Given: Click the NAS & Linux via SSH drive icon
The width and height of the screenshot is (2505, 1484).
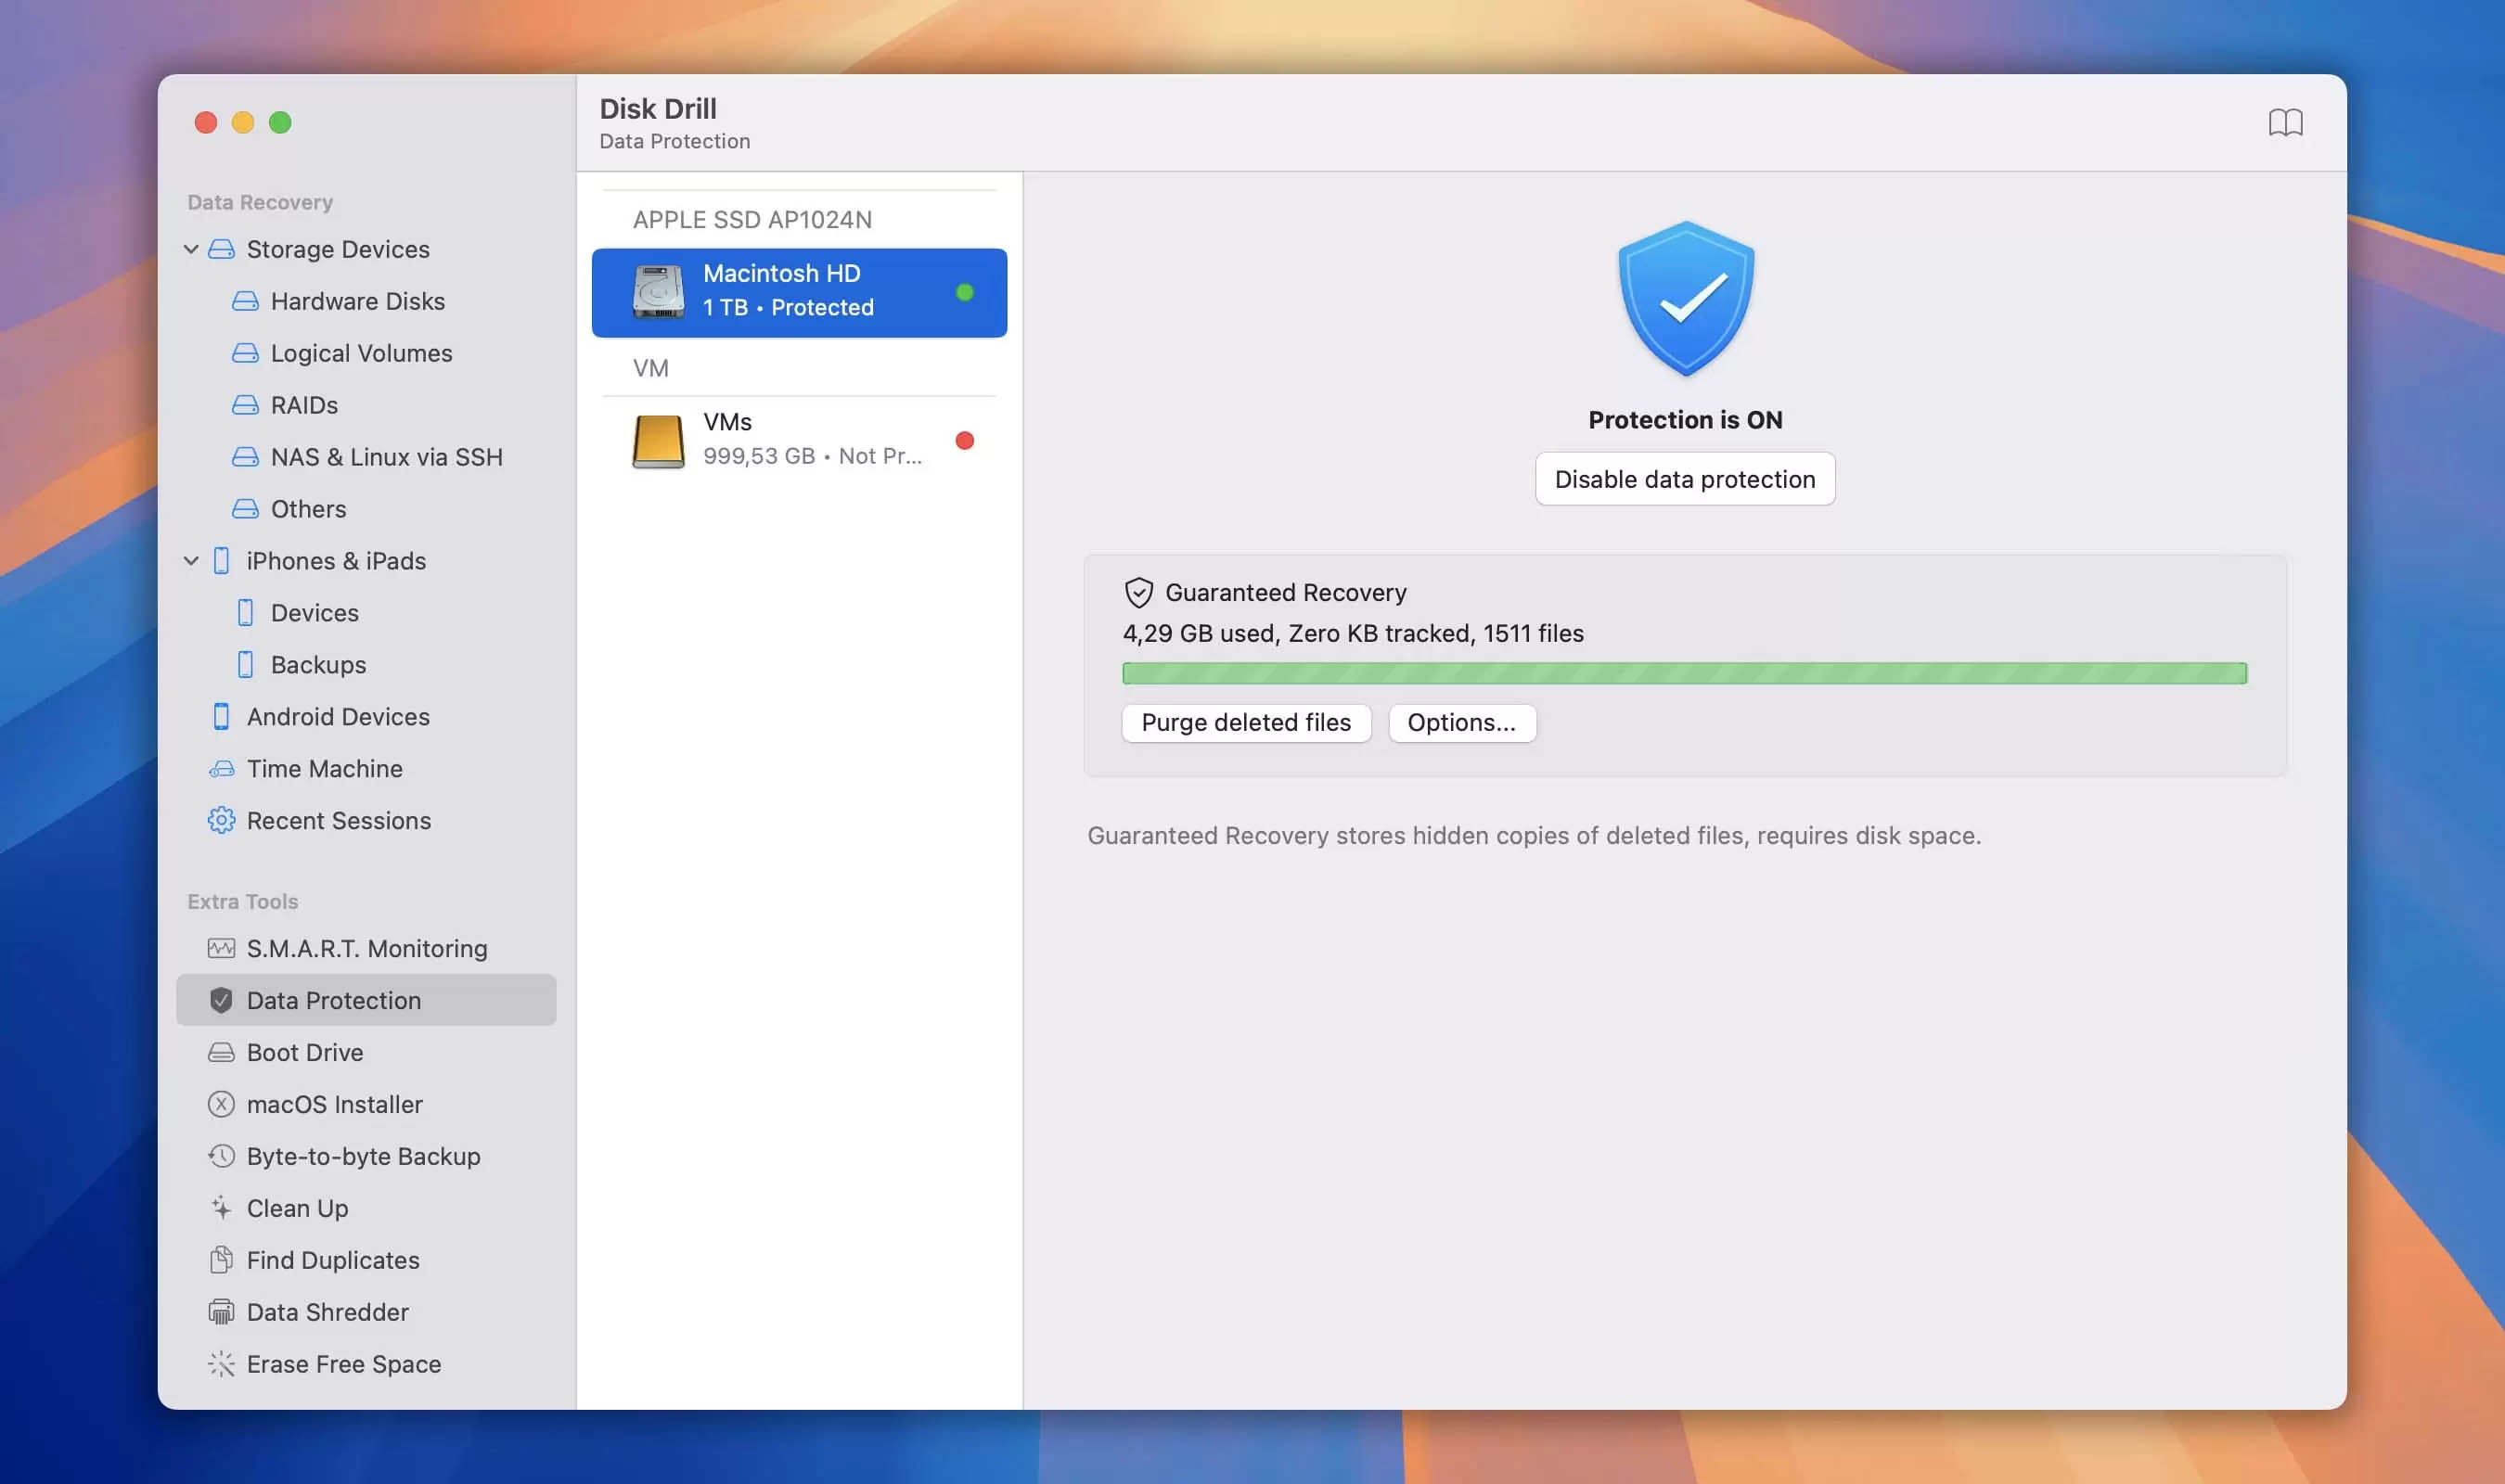Looking at the screenshot, I should [x=245, y=457].
